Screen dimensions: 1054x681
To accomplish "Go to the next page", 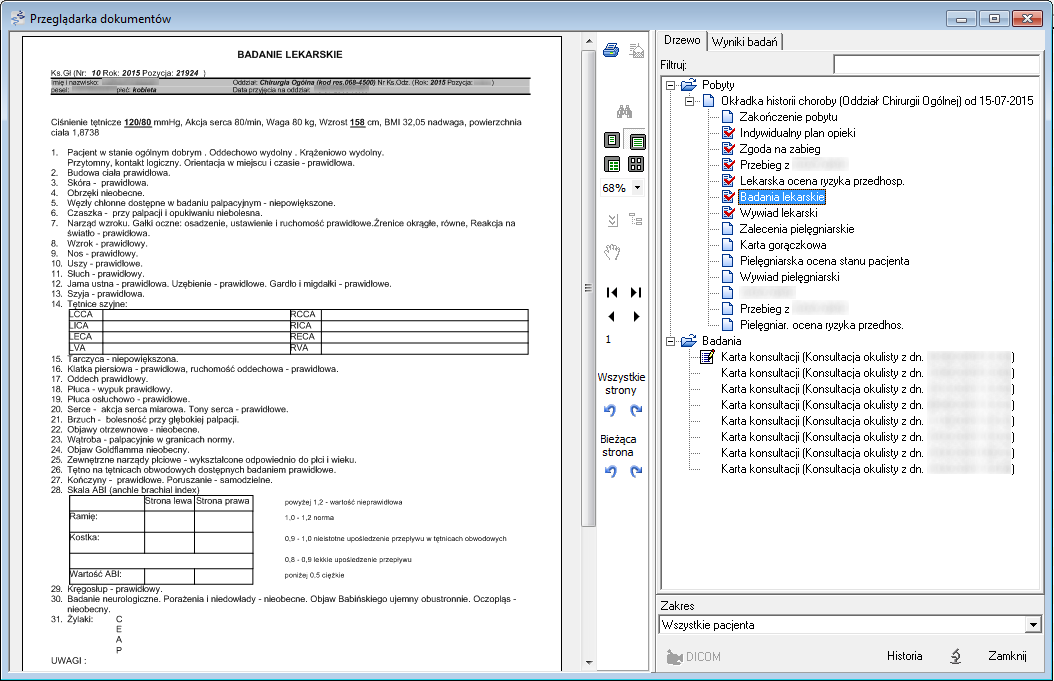I will pos(636,316).
